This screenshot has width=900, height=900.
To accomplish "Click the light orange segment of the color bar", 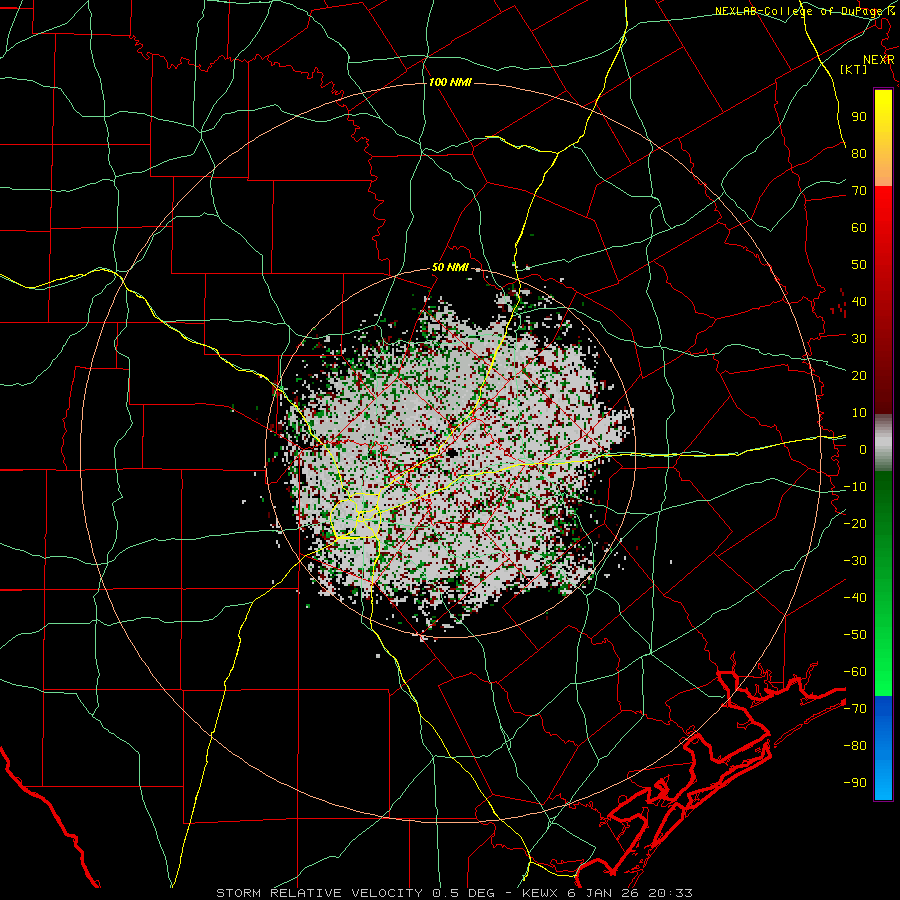I will click(883, 169).
